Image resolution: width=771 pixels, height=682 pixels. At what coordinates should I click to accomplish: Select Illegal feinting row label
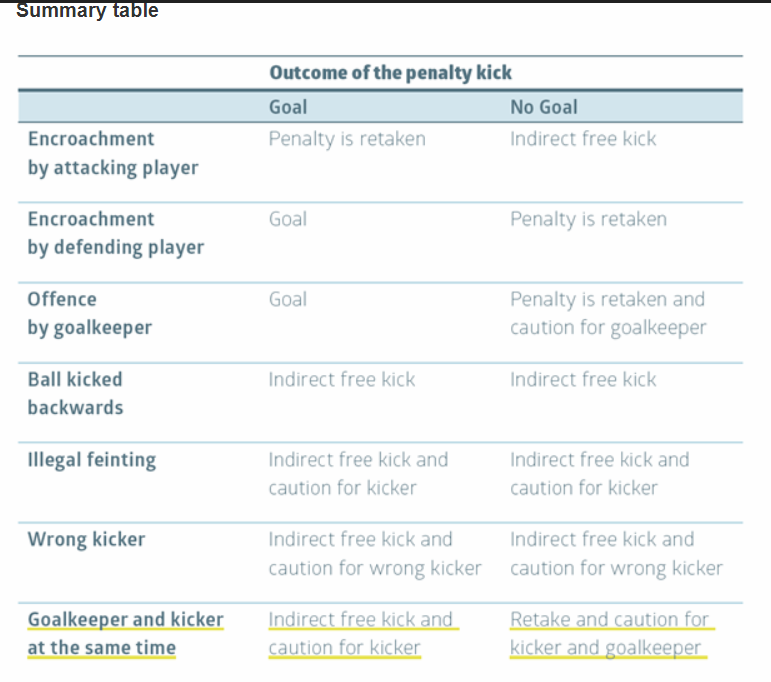(x=92, y=460)
